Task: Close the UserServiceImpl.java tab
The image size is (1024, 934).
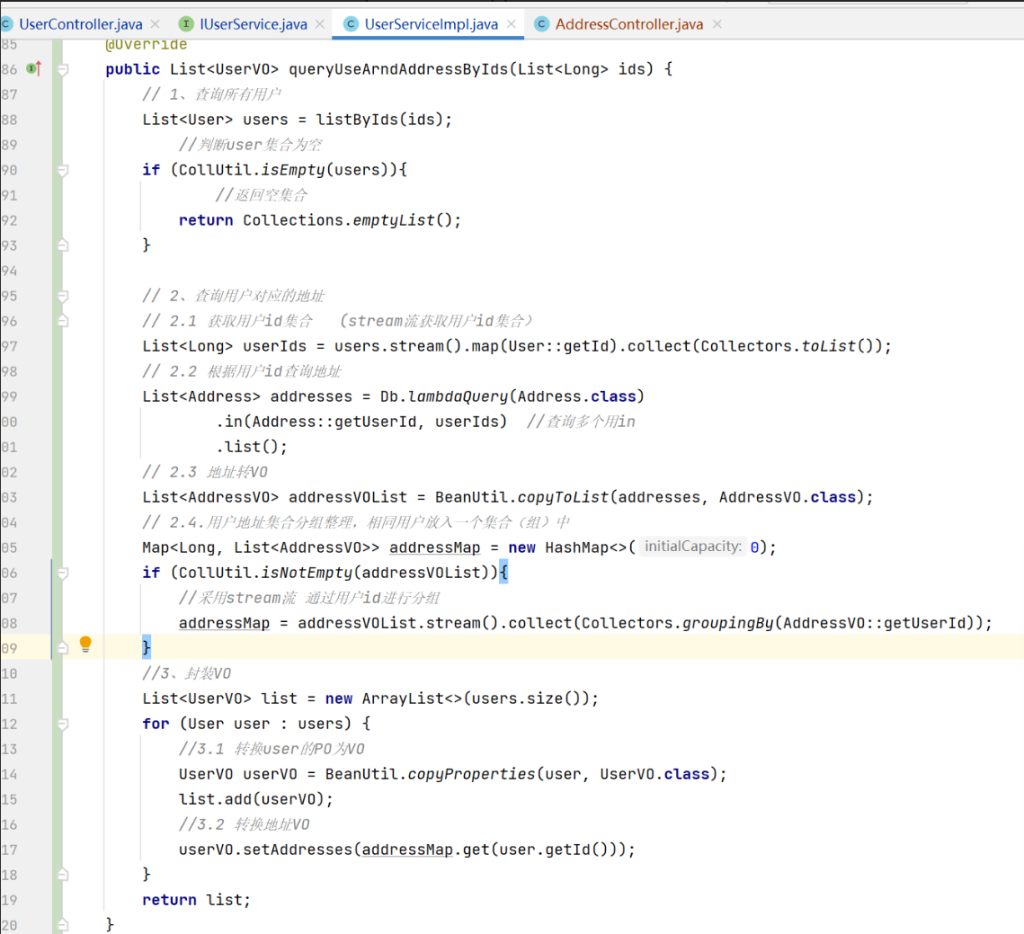Action: [x=510, y=24]
